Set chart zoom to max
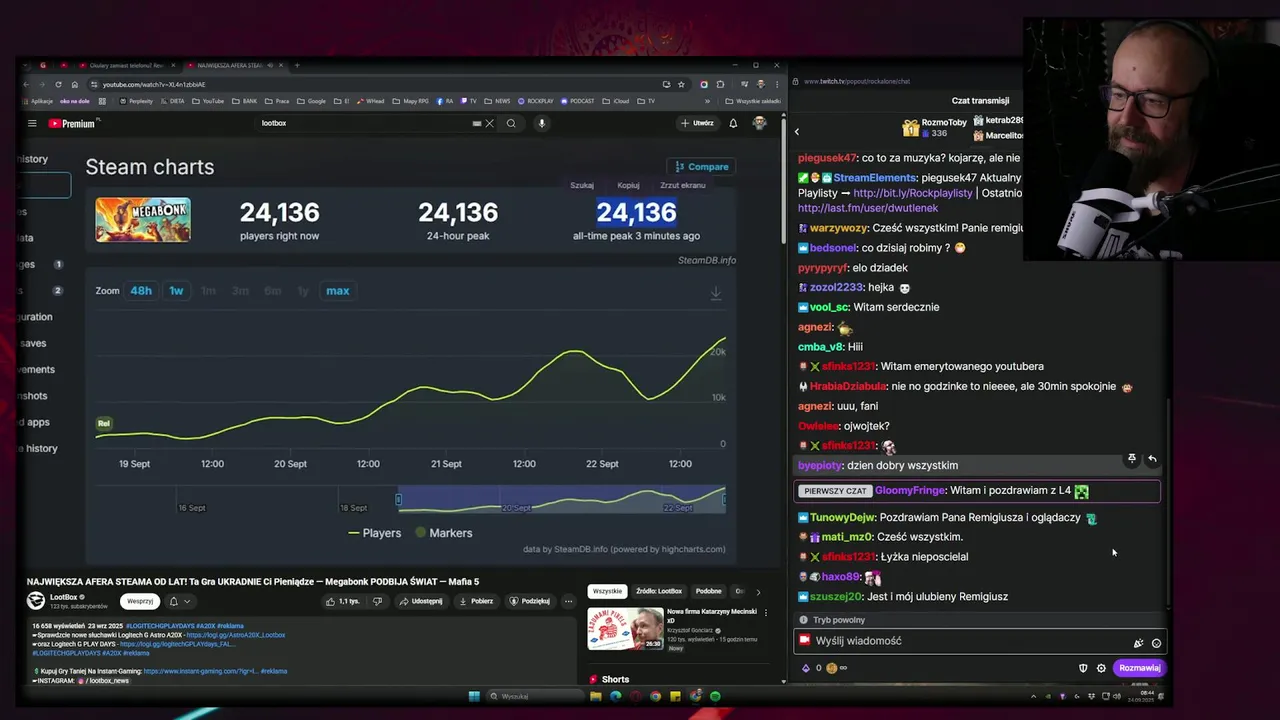Screen dimensions: 1280x720 [x=338, y=291]
